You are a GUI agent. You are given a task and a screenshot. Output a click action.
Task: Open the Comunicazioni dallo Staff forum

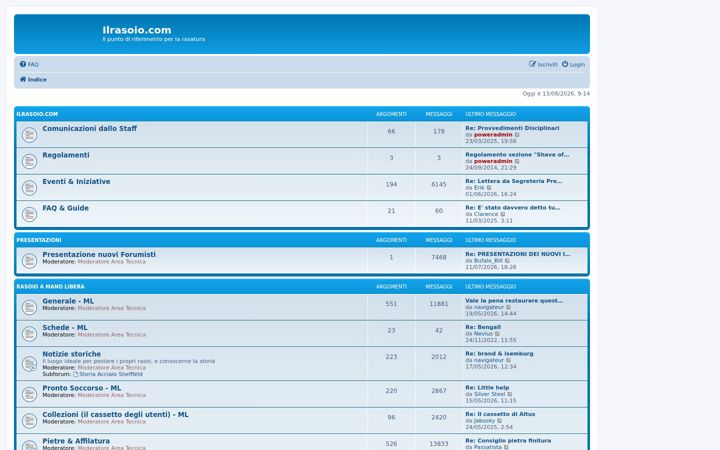(x=90, y=129)
